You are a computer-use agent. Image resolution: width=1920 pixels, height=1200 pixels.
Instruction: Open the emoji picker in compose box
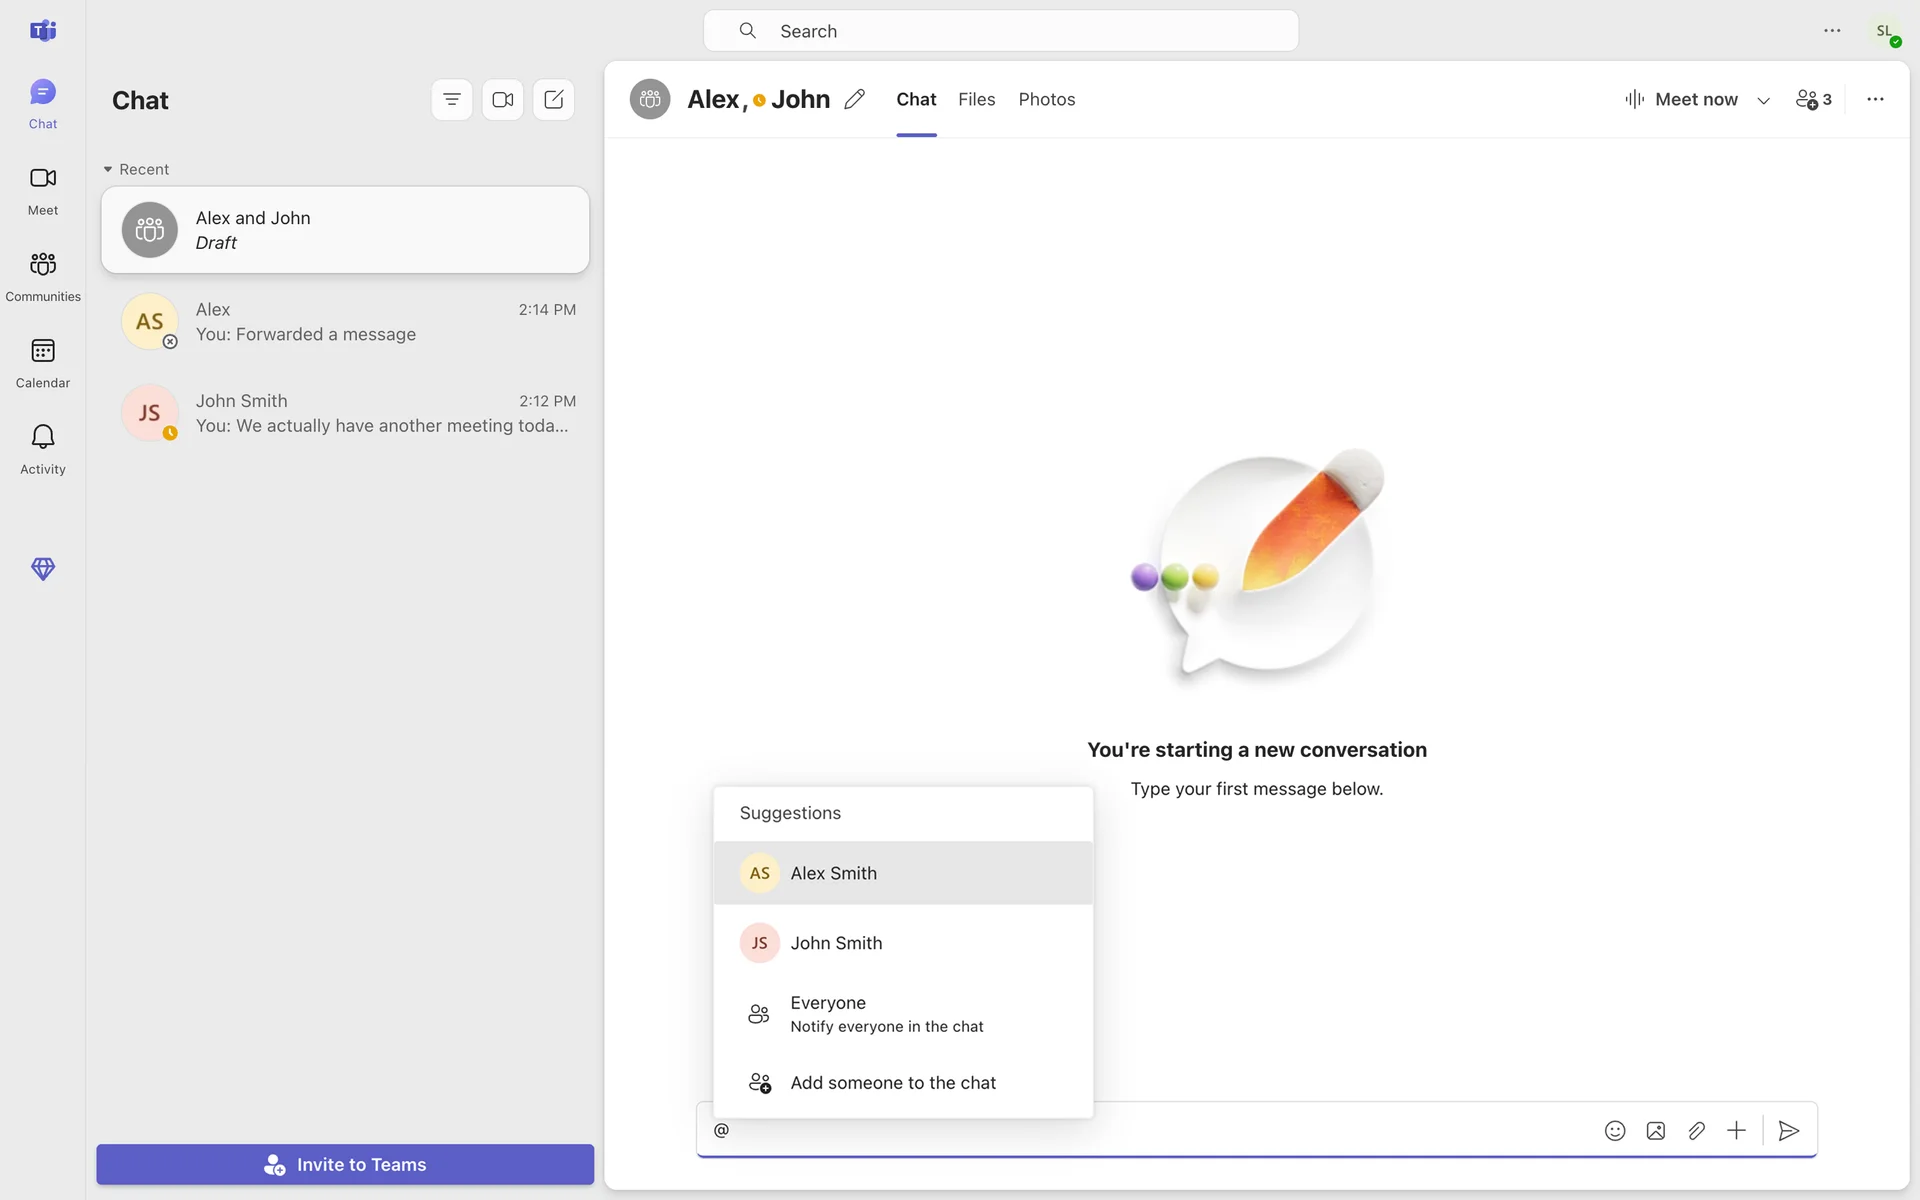pyautogui.click(x=1614, y=1130)
